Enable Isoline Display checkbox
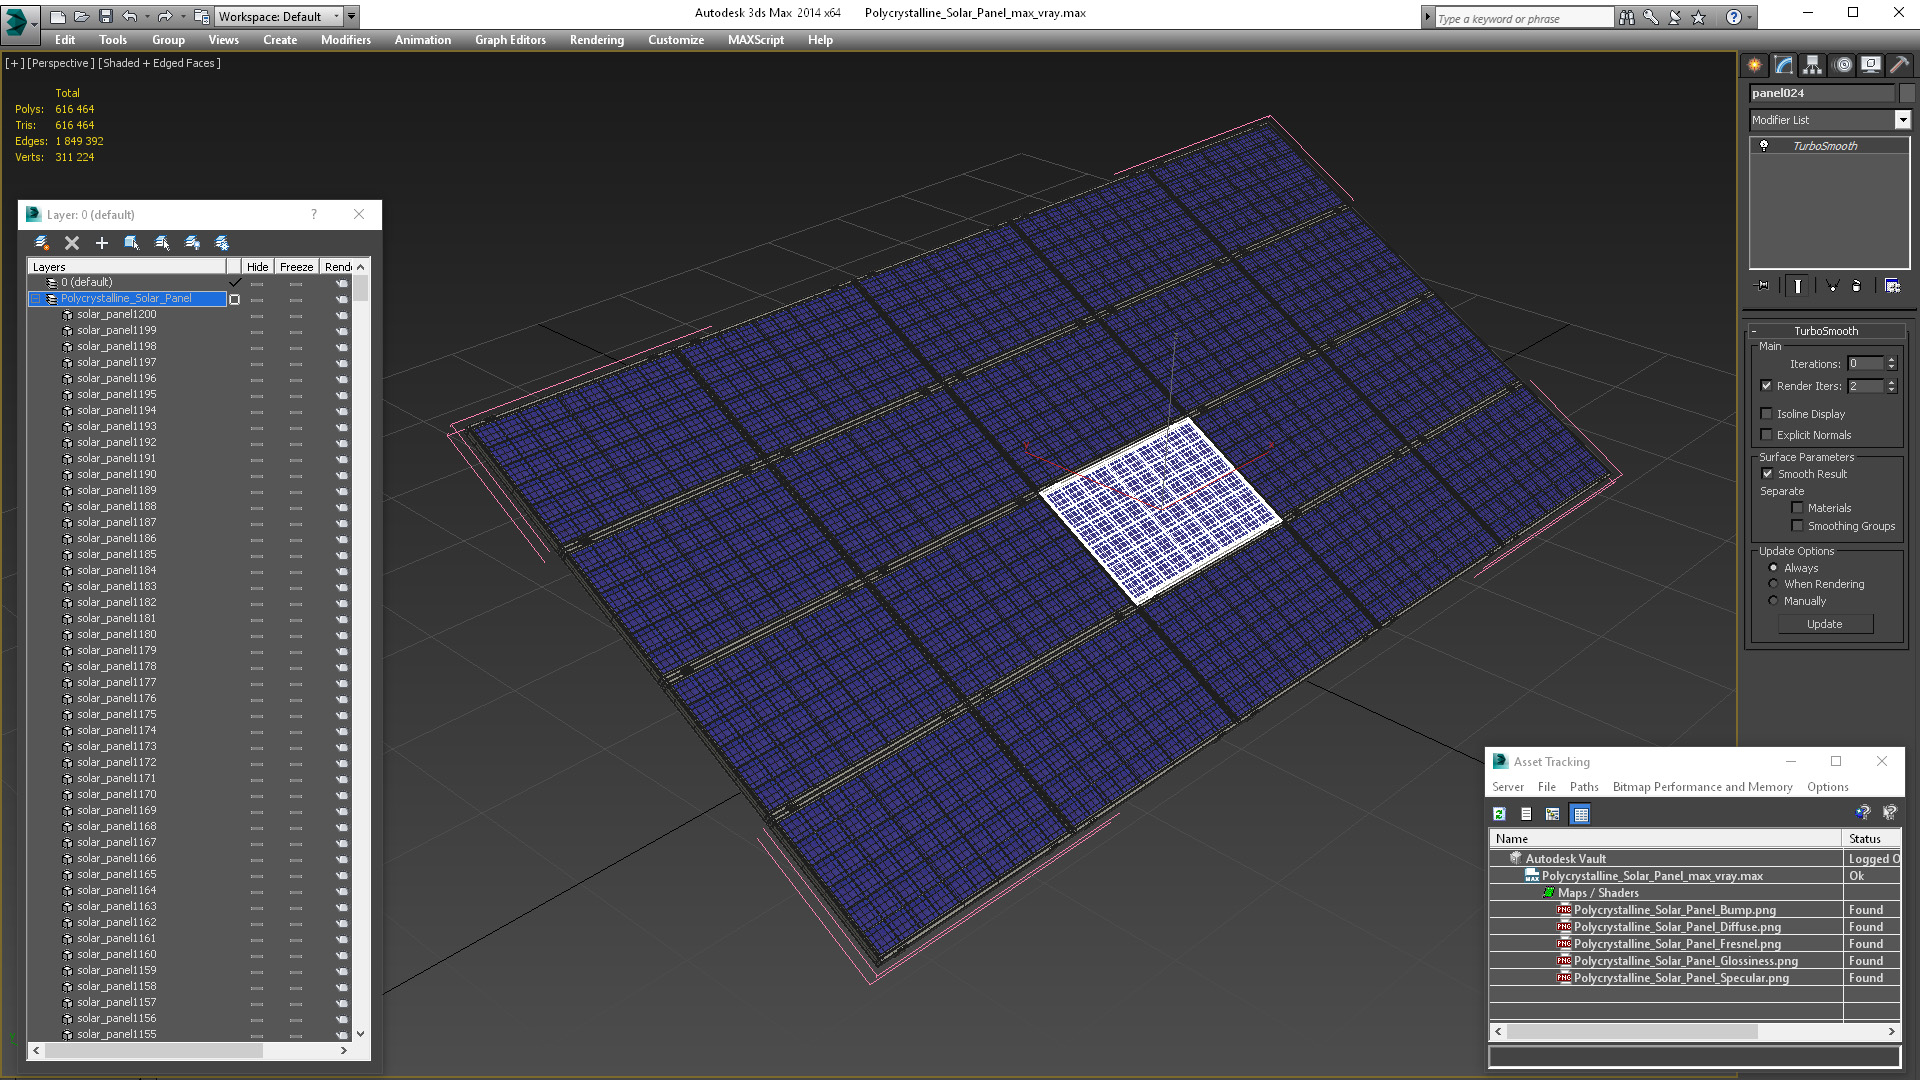The image size is (1920, 1080). tap(1766, 414)
